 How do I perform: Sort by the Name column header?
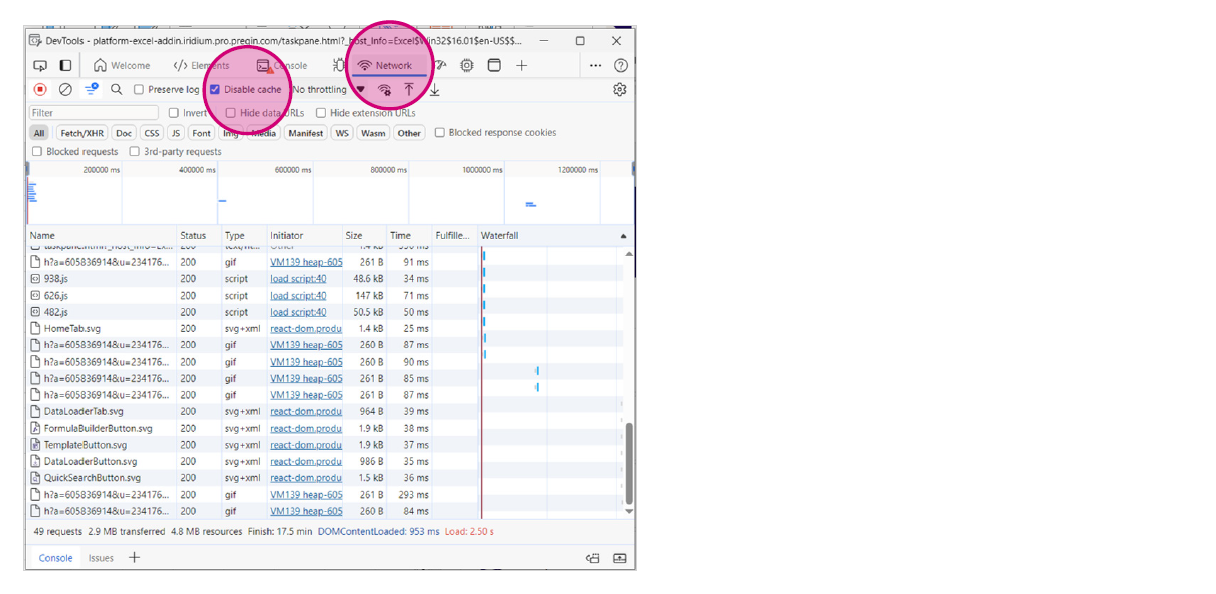coord(102,236)
